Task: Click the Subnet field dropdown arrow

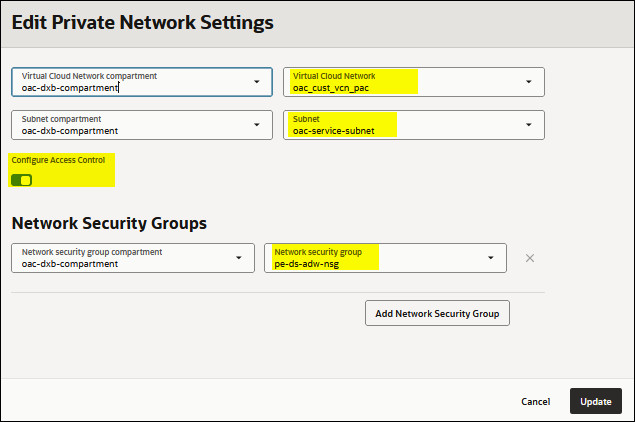Action: (x=528, y=125)
